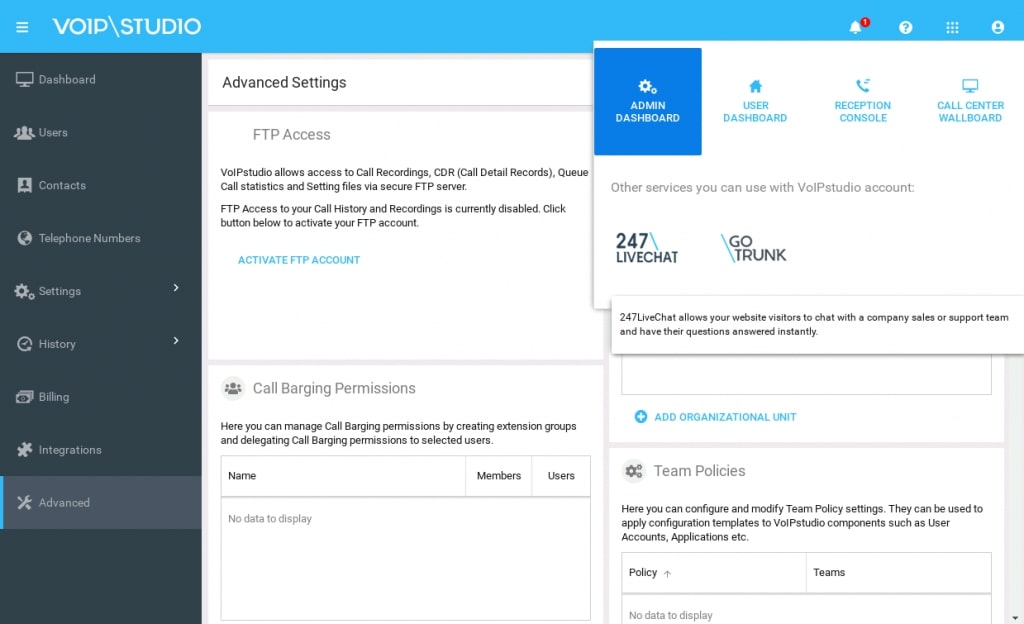
Task: Toggle the apps grid icon
Action: [x=952, y=27]
